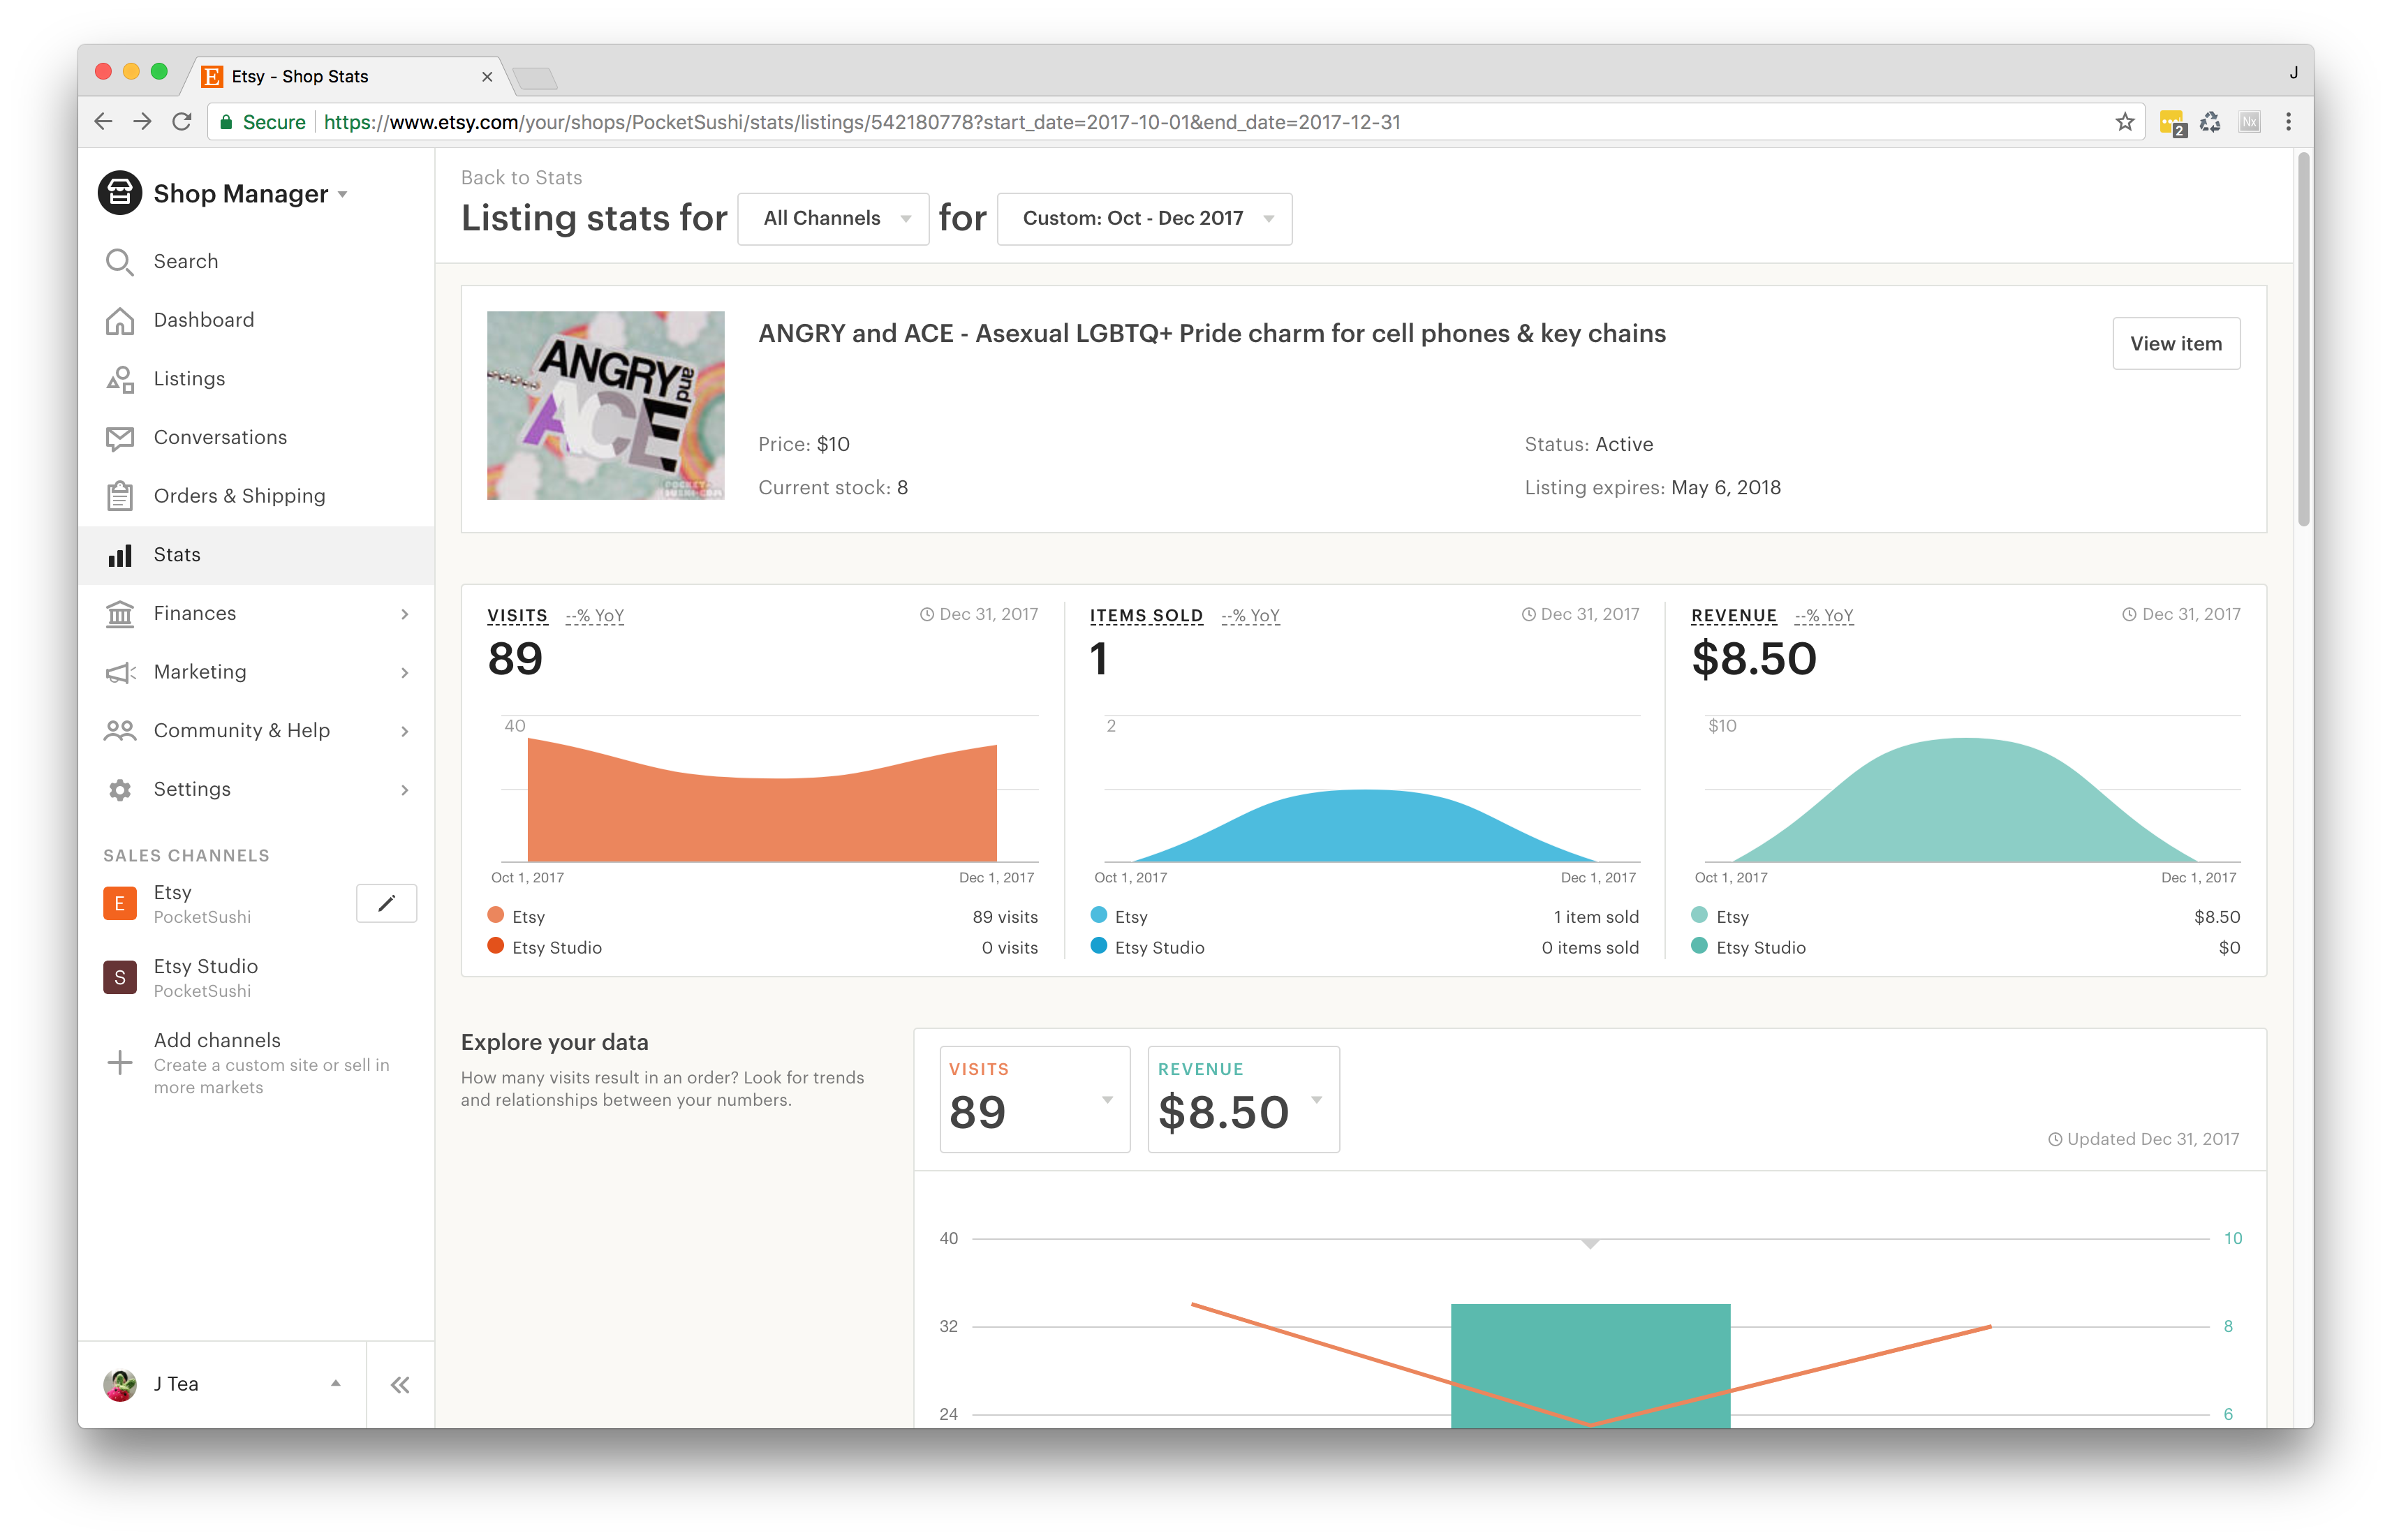
Task: Open the Chrome three-dot menu
Action: point(2288,122)
